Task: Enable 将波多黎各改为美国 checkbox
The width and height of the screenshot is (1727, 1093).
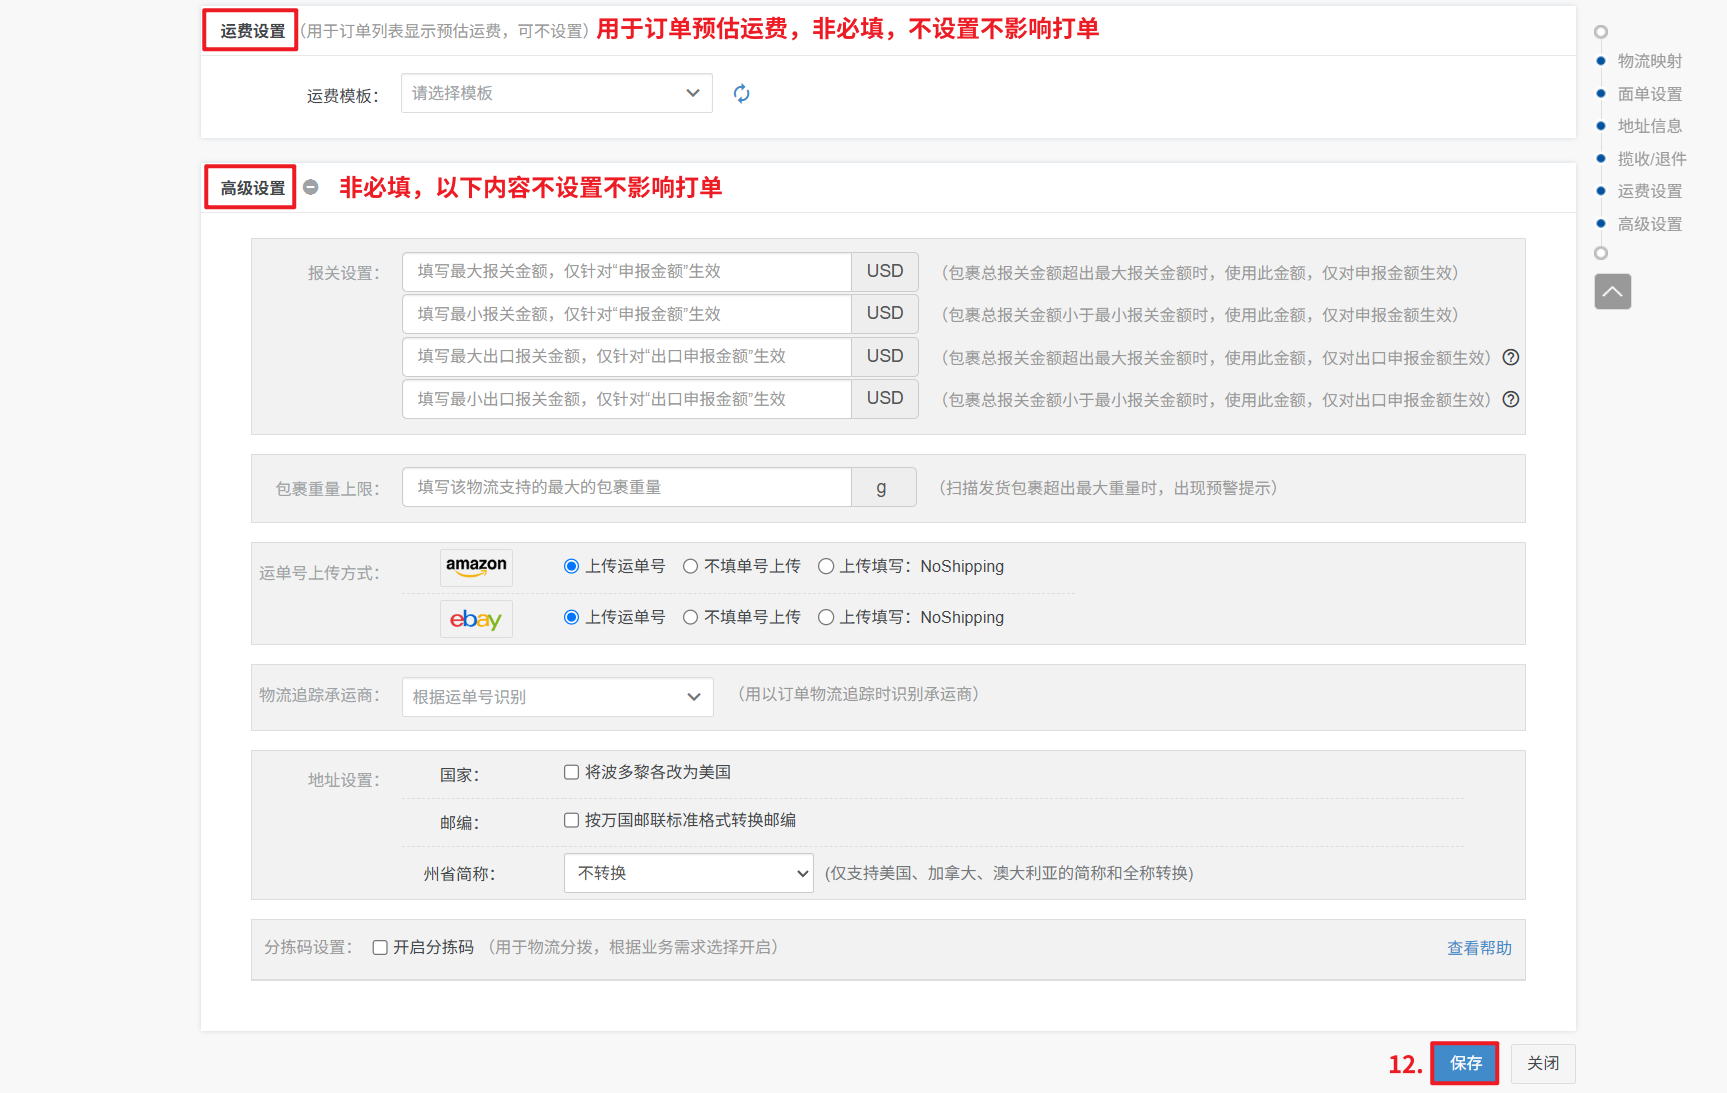Action: [572, 772]
